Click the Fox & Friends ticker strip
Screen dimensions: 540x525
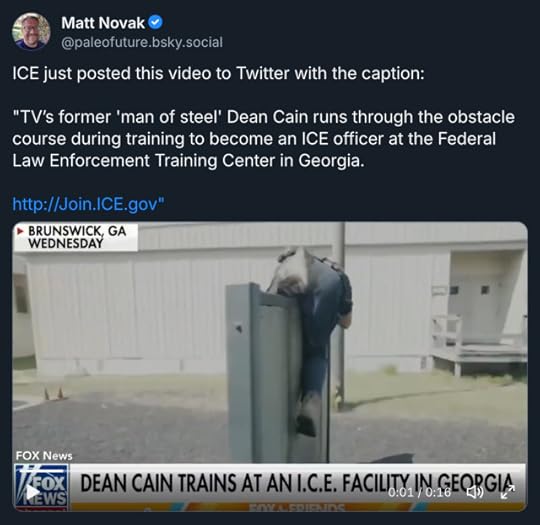tap(297, 507)
